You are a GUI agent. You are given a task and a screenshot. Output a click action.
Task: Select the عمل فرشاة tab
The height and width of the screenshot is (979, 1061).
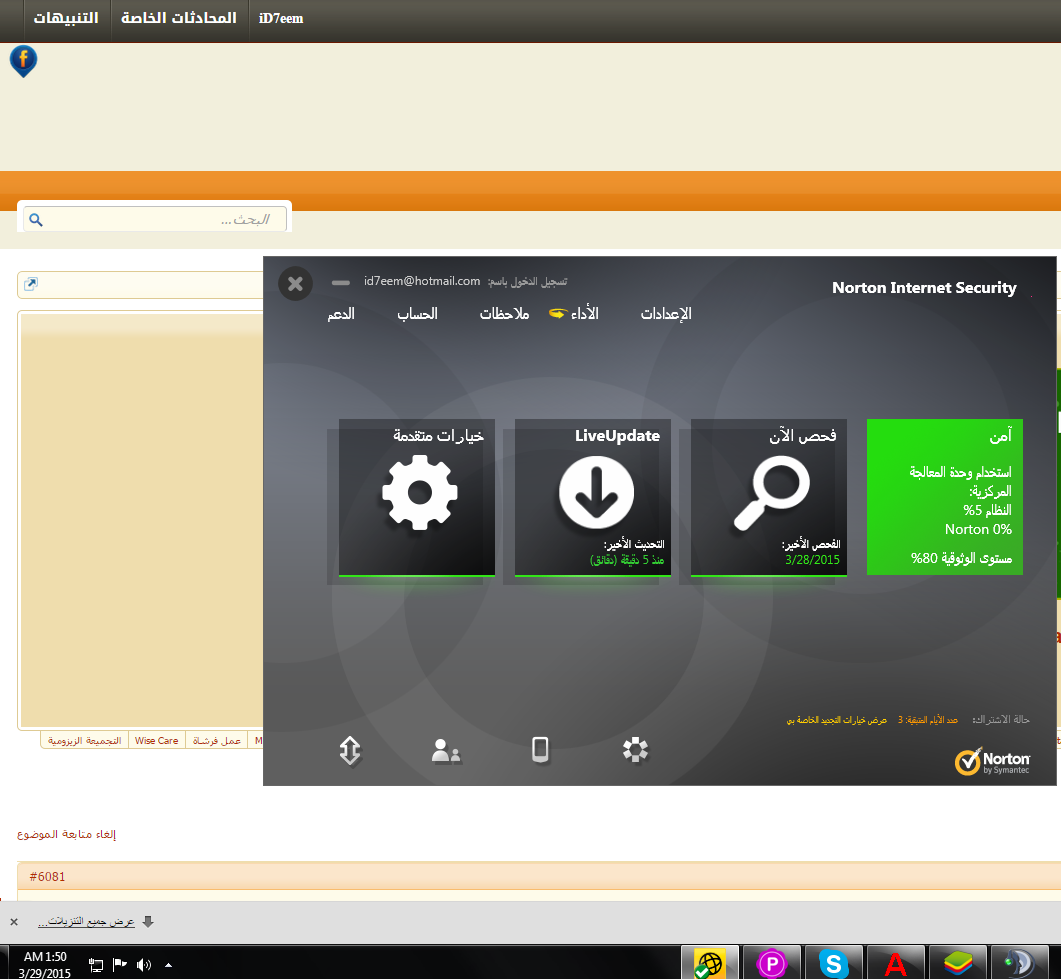[x=217, y=741]
